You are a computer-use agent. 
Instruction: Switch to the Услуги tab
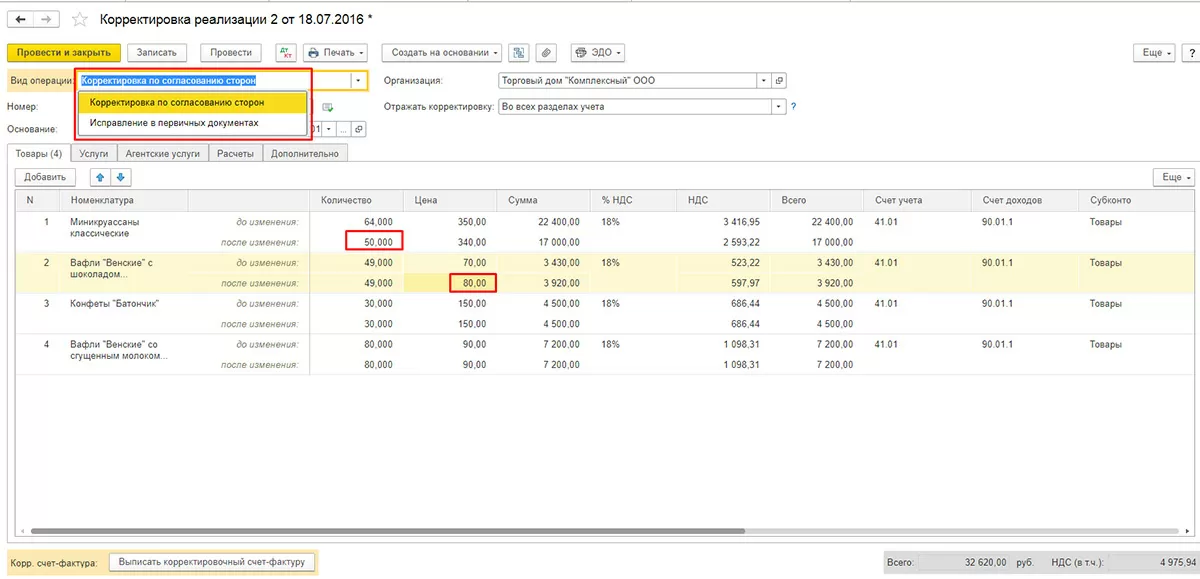tap(93, 153)
